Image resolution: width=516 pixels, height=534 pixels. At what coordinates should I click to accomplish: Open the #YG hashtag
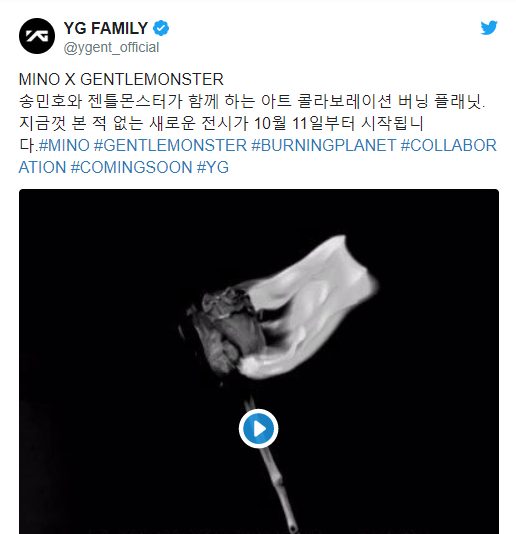213,167
